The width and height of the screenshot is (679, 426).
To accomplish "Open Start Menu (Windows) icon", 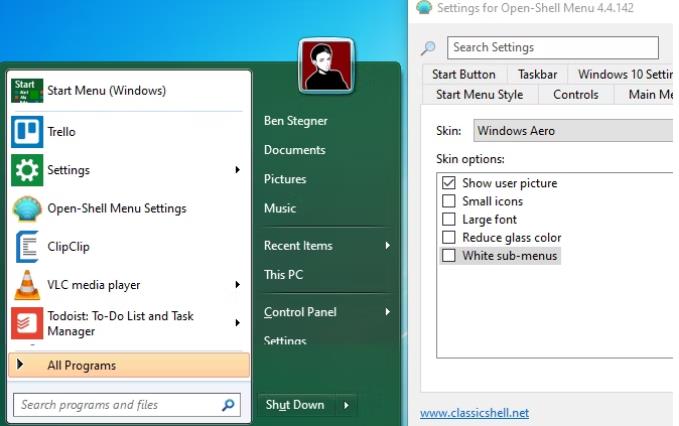I will [x=27, y=90].
